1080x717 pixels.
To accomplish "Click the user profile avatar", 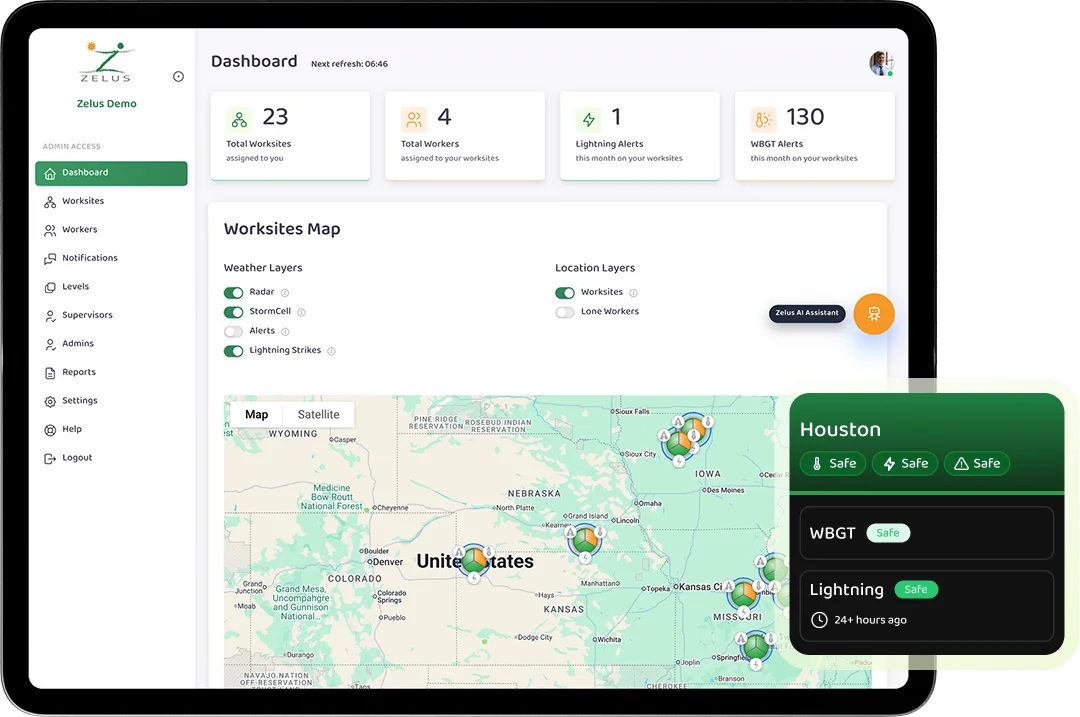I will pos(880,63).
